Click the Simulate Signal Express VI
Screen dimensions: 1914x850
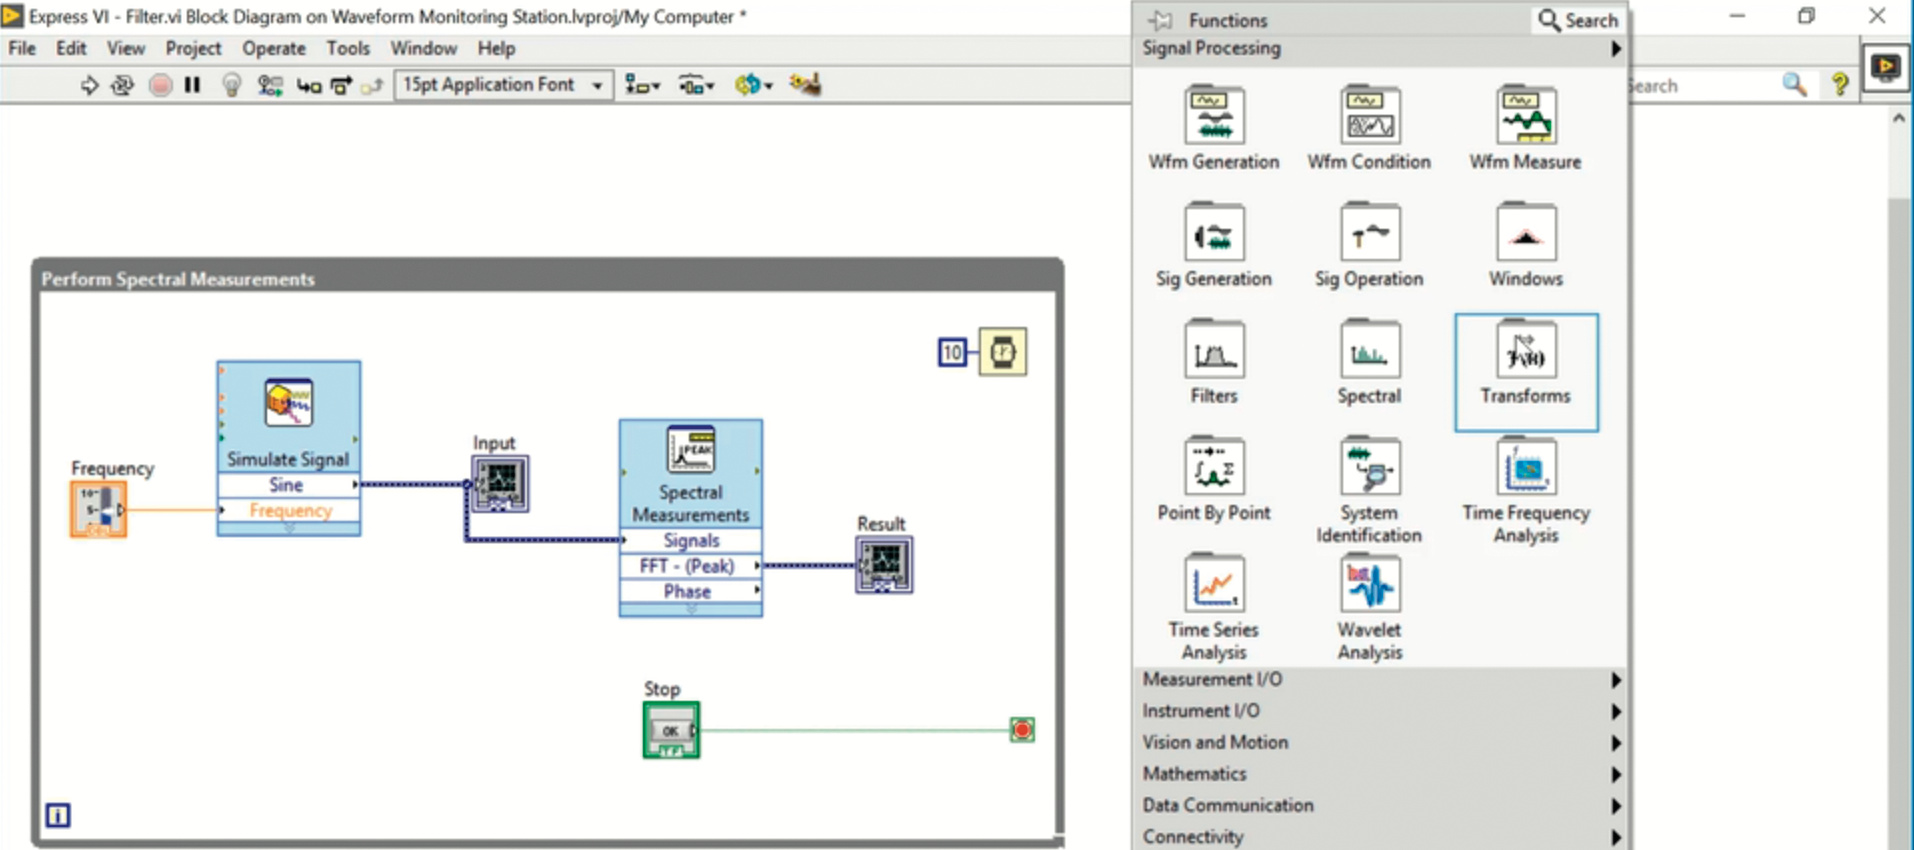click(288, 415)
